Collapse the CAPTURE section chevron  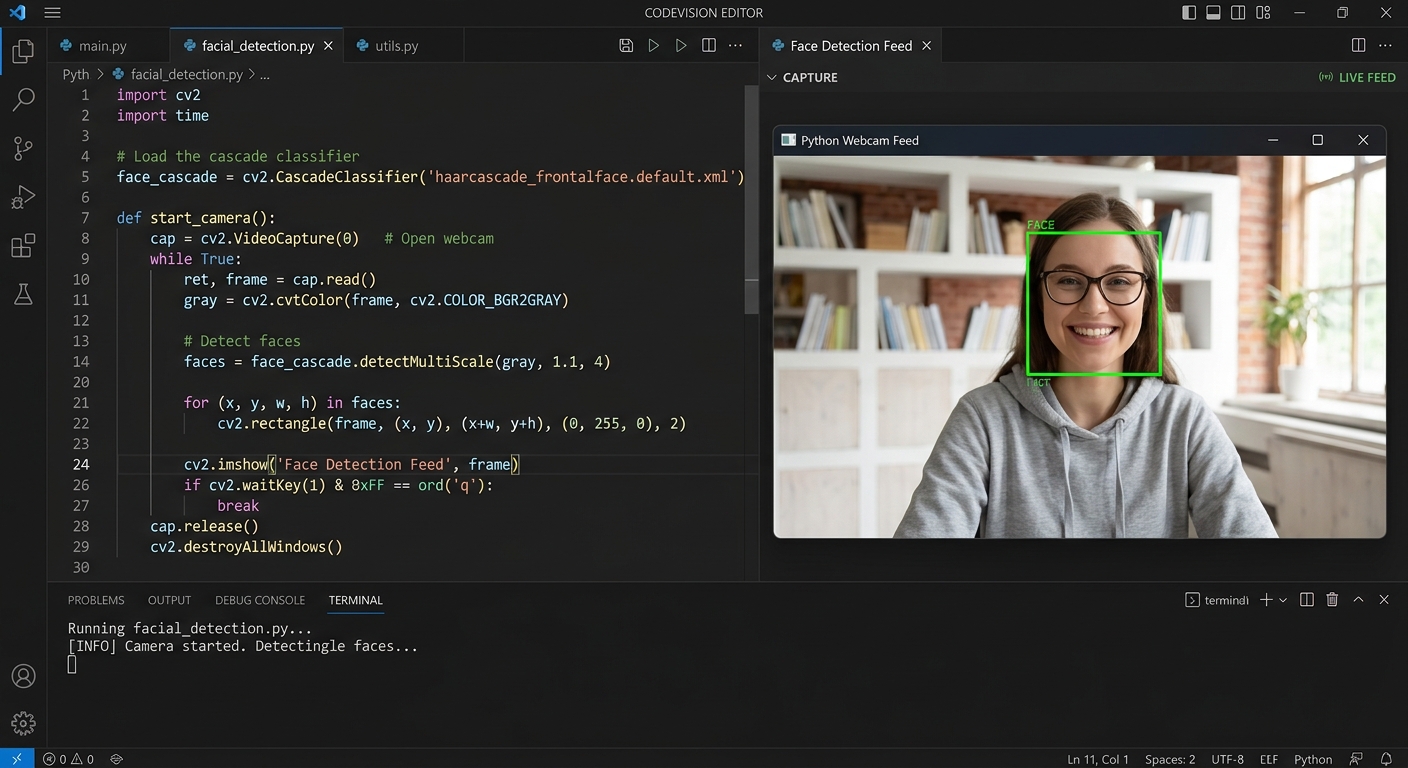click(x=771, y=77)
